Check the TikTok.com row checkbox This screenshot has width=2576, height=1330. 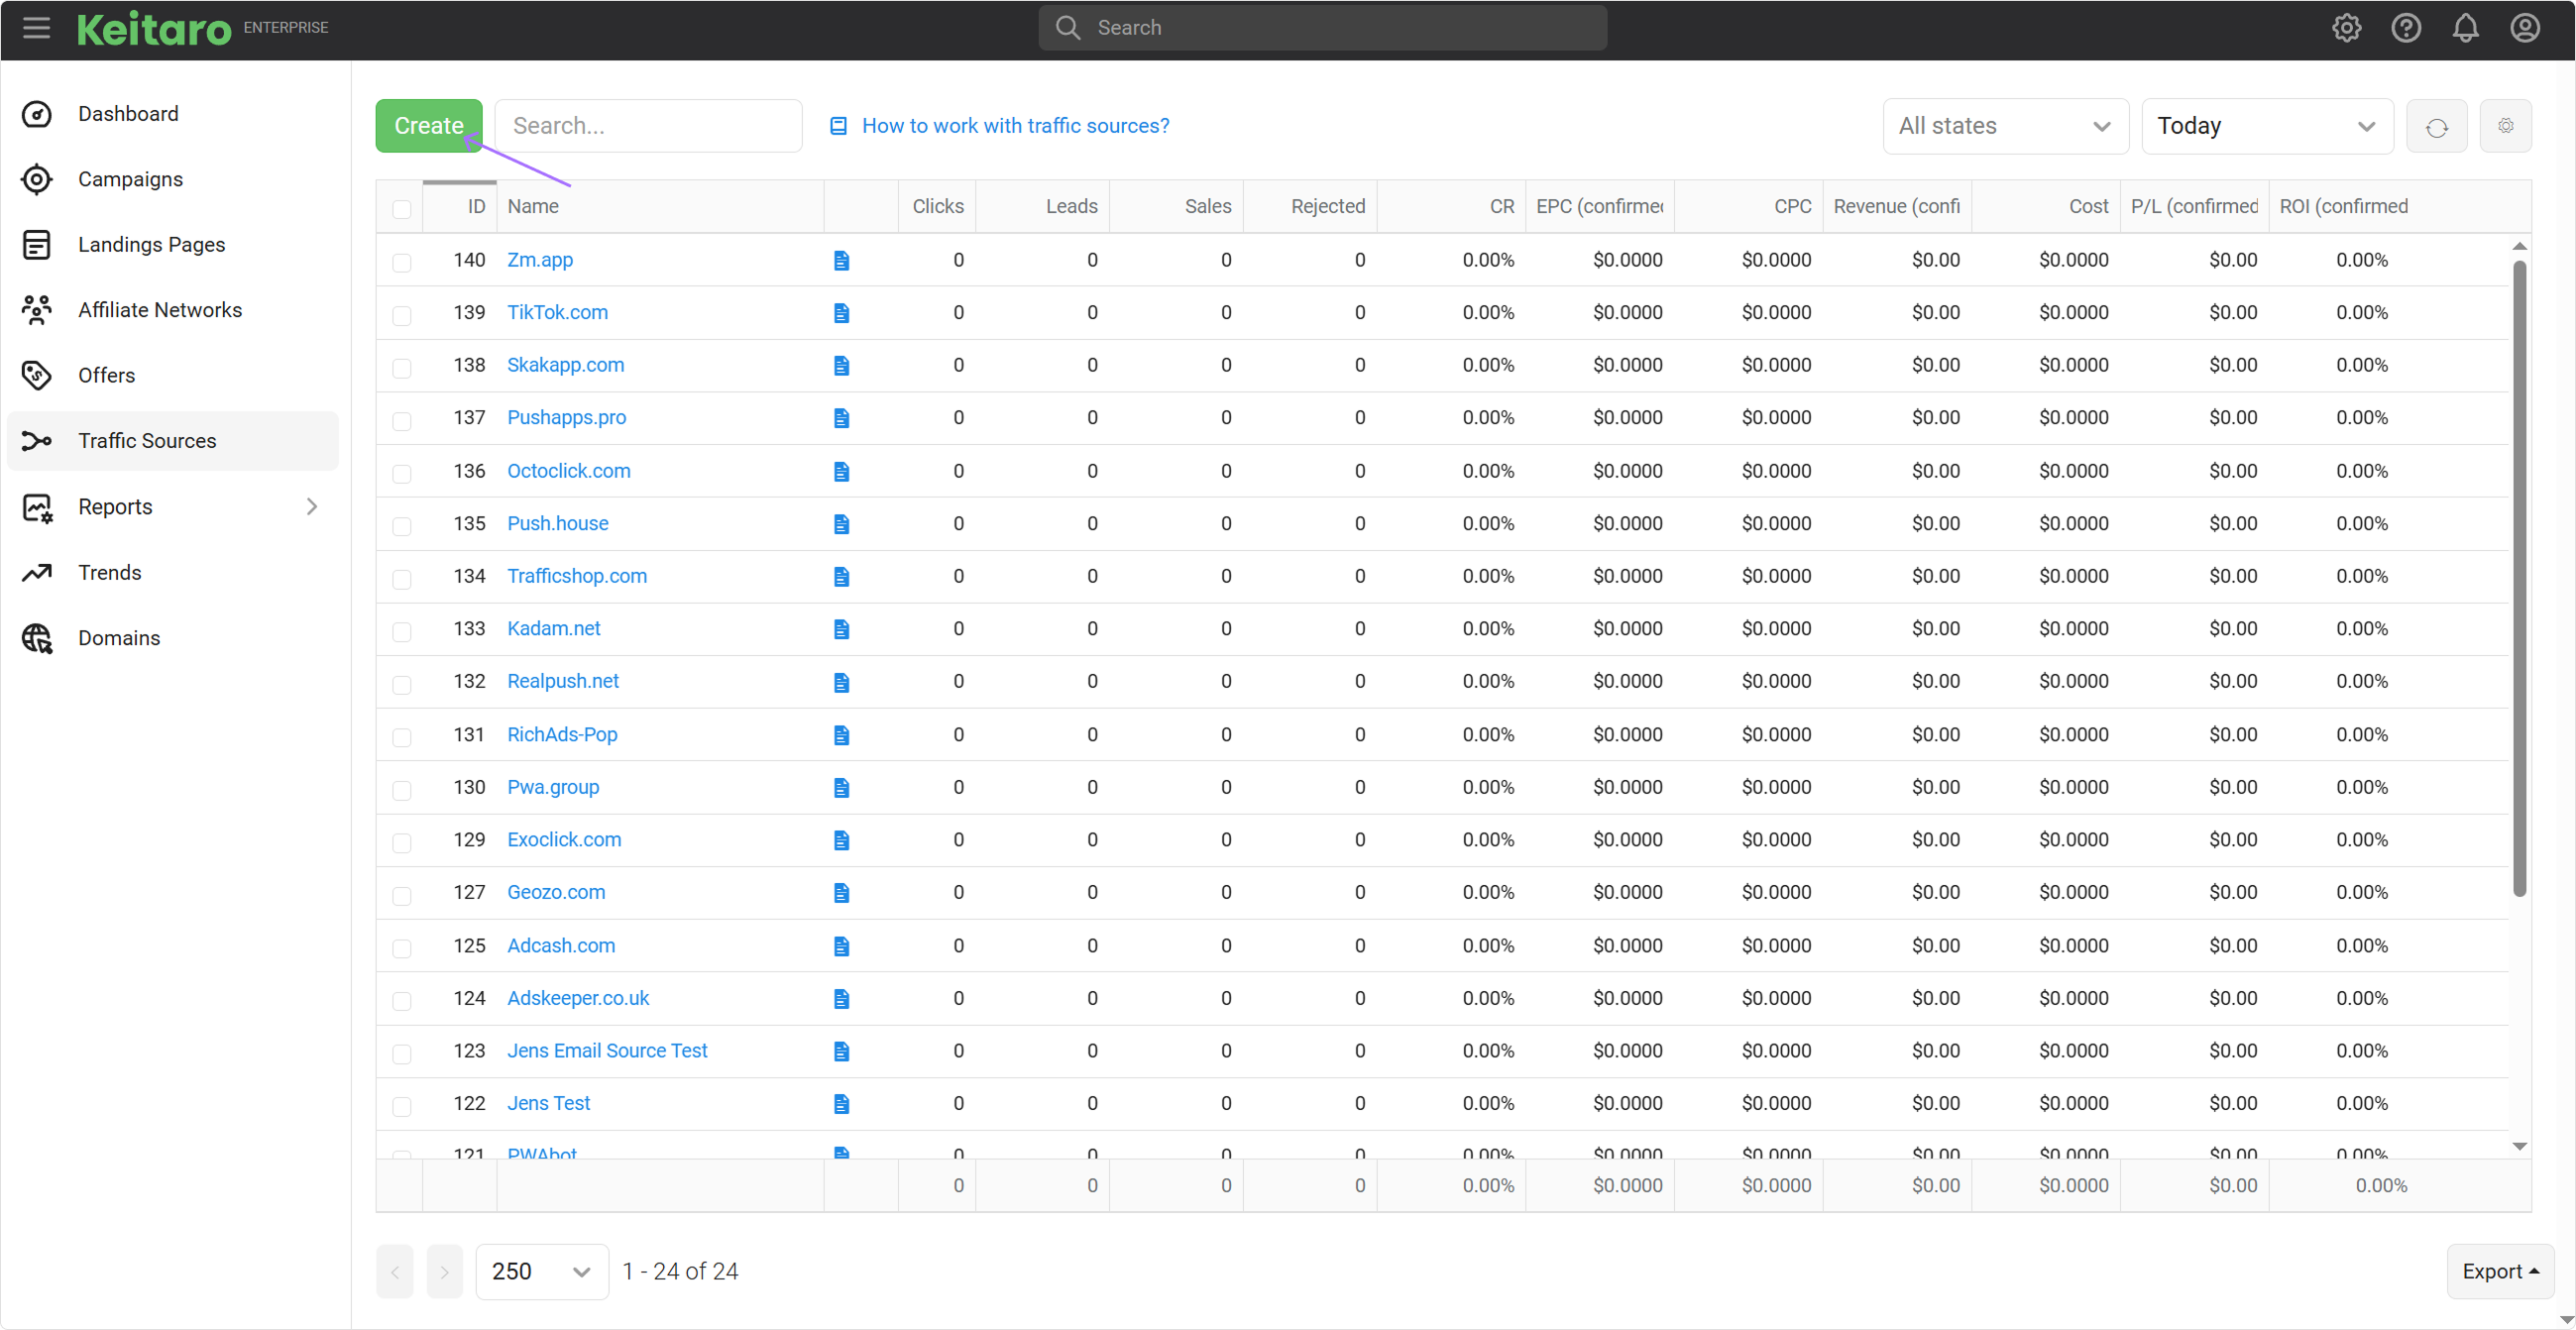click(x=402, y=315)
